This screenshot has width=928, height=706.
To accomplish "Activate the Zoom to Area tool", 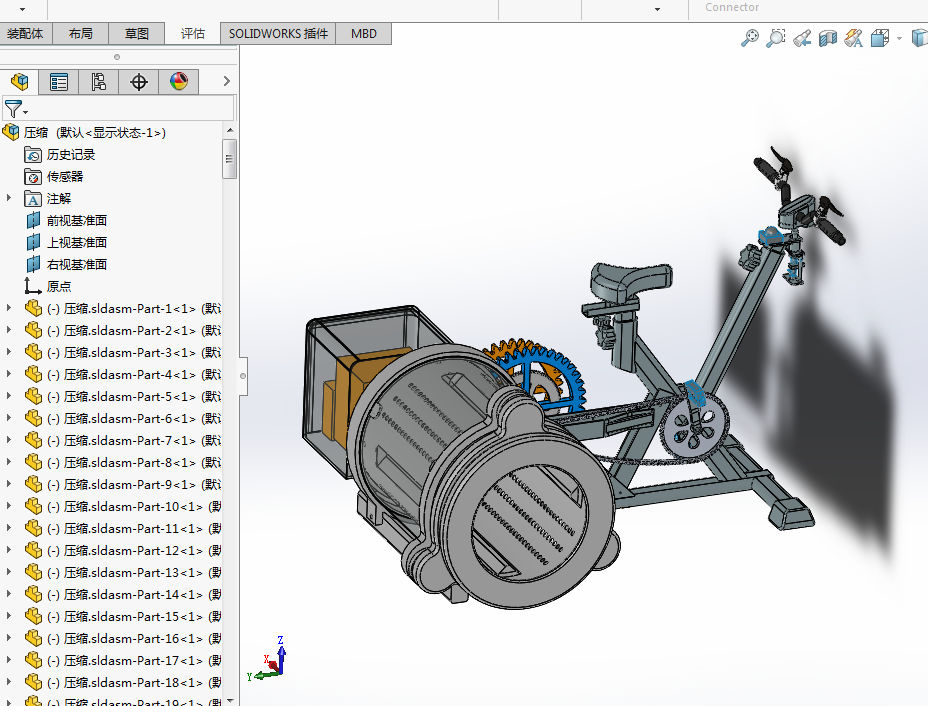I will click(775, 38).
